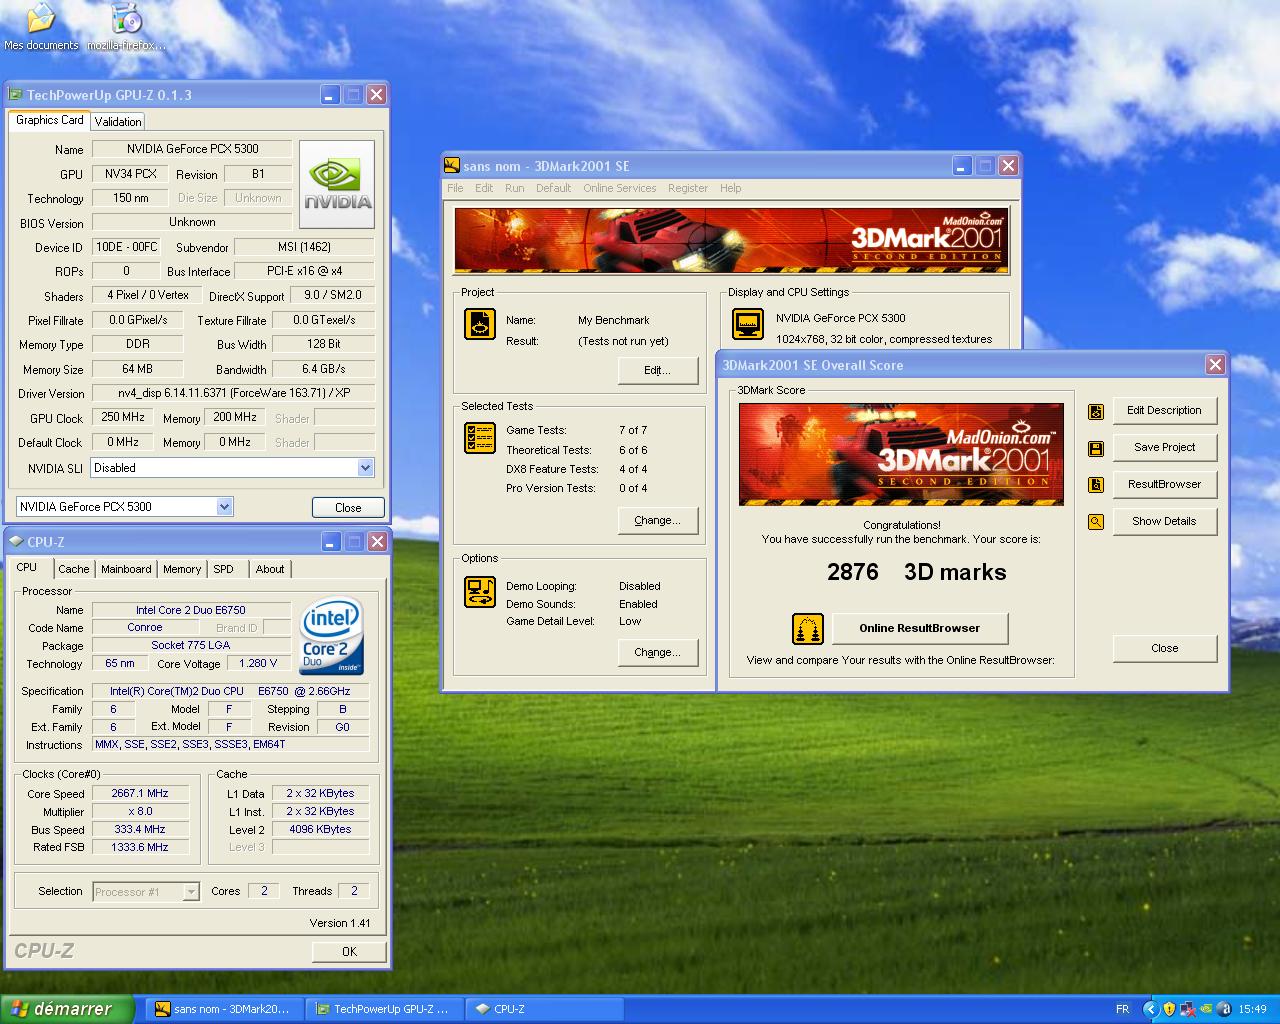The height and width of the screenshot is (1024, 1280).
Task: Select the CPU tab in CPU-Z
Action: coord(27,567)
